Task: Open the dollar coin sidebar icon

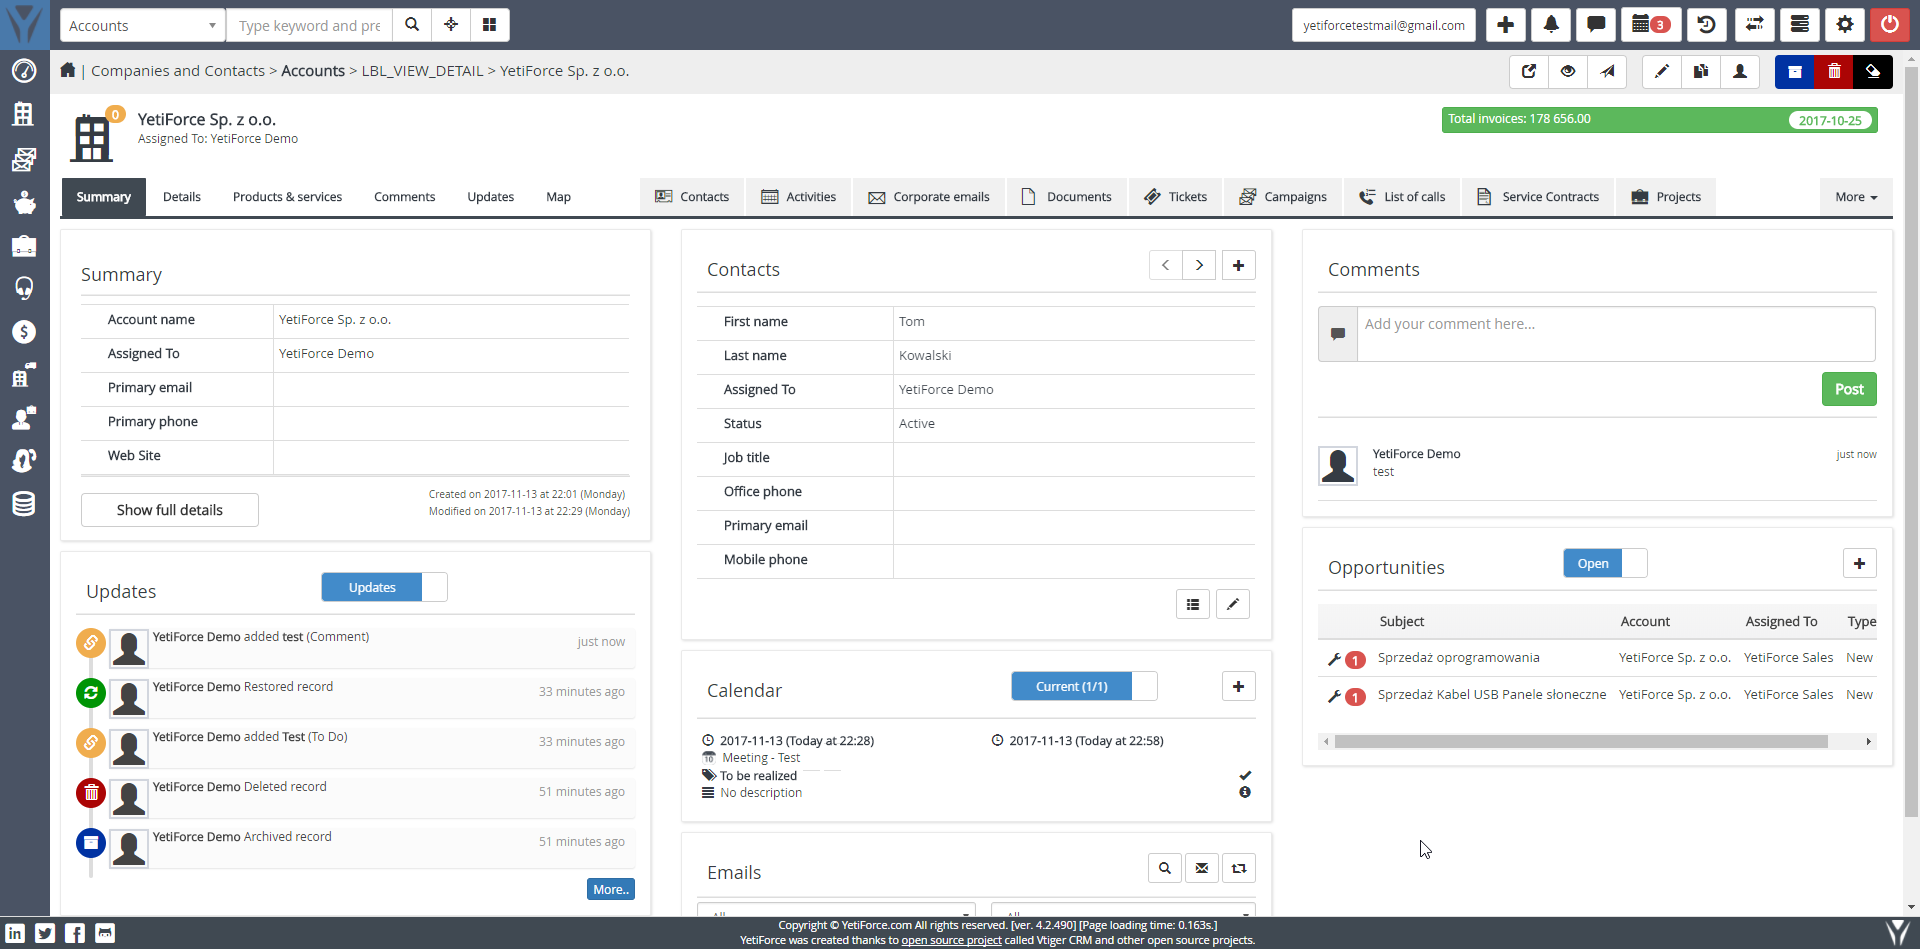Action: (x=24, y=332)
